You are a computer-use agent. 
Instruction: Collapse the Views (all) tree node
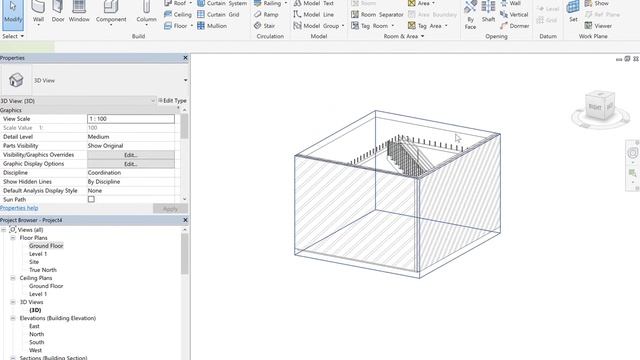(4, 230)
